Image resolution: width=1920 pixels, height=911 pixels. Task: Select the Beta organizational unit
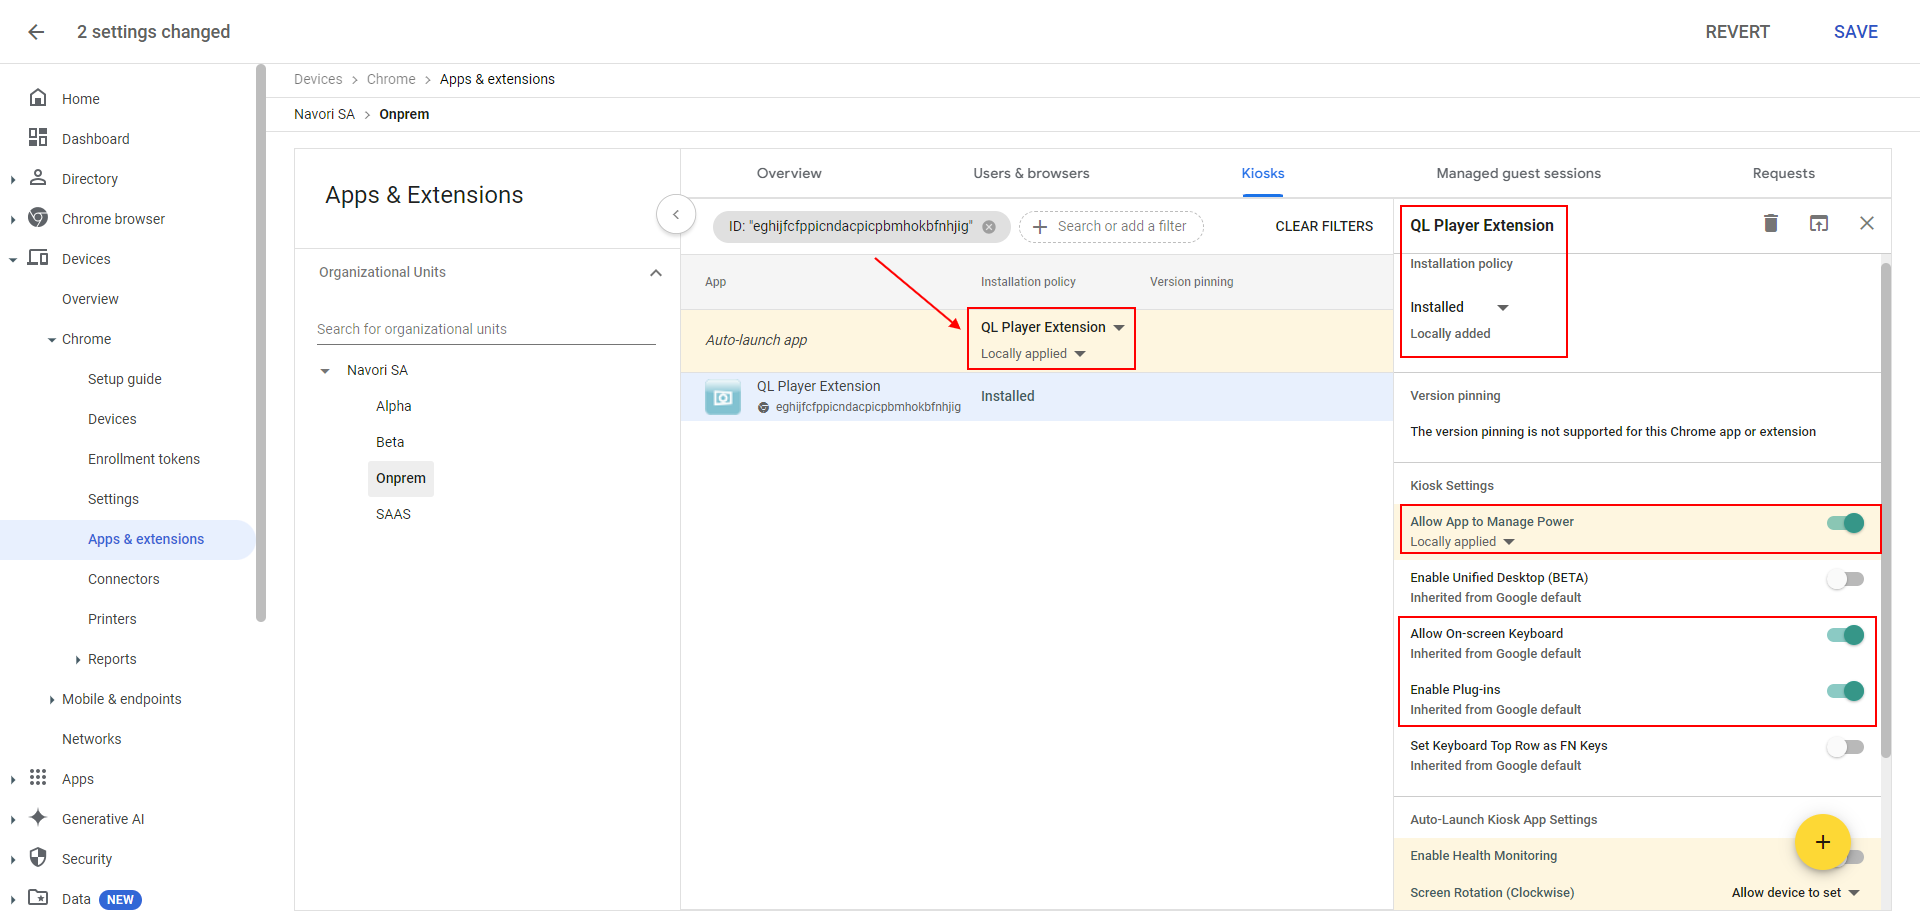[x=390, y=442]
